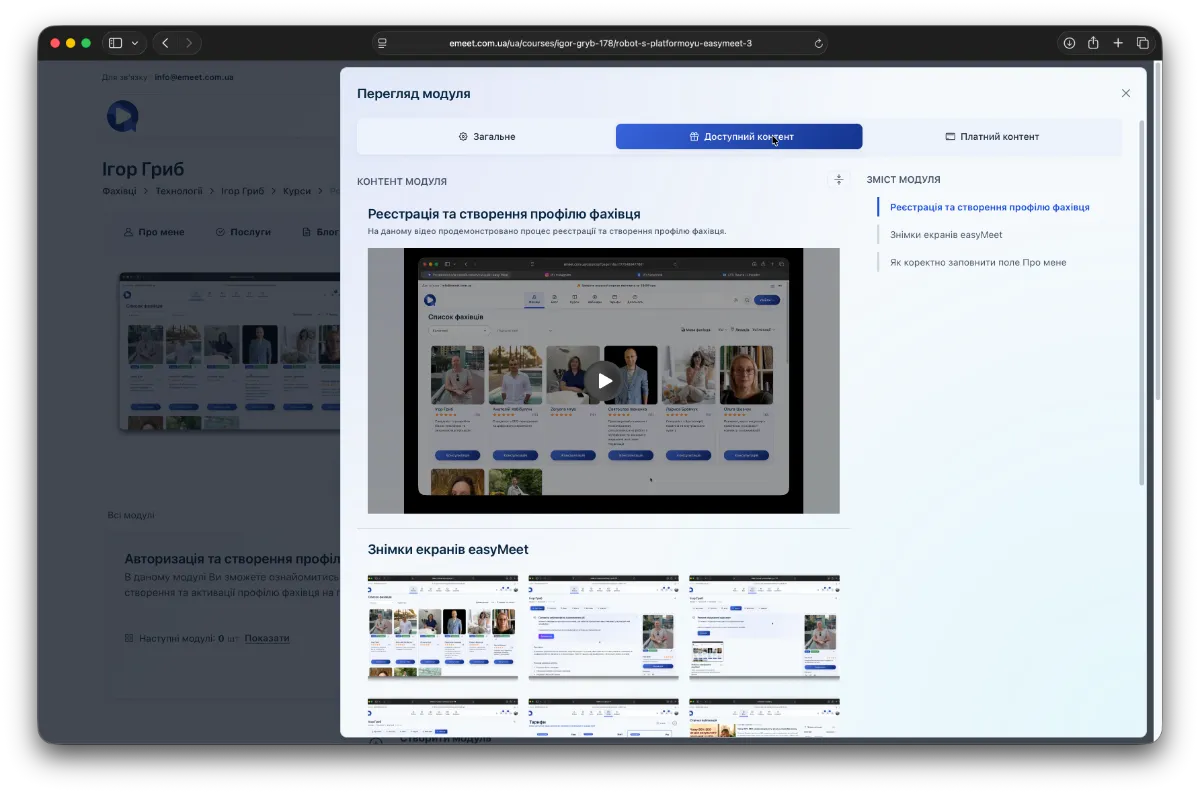Show Safari downloads
Screen dimensions: 1200x794
point(1069,43)
